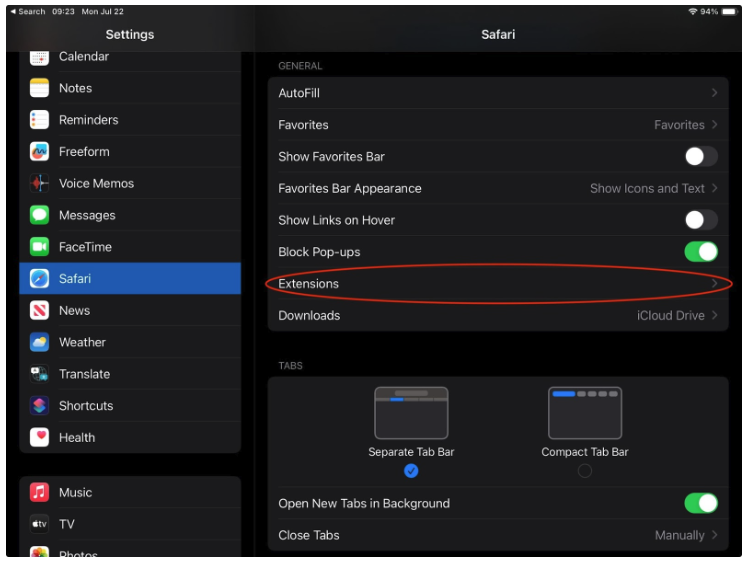Tap the Music note icon
Viewport: 747px width, 565px height.
click(39, 493)
